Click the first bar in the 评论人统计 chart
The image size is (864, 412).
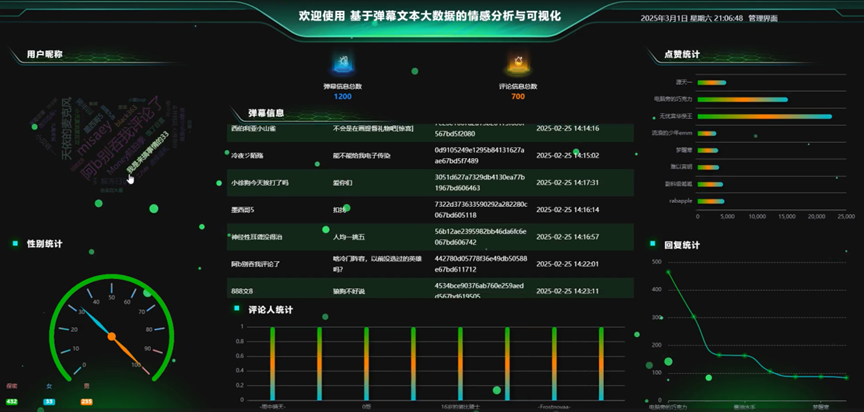pos(273,364)
